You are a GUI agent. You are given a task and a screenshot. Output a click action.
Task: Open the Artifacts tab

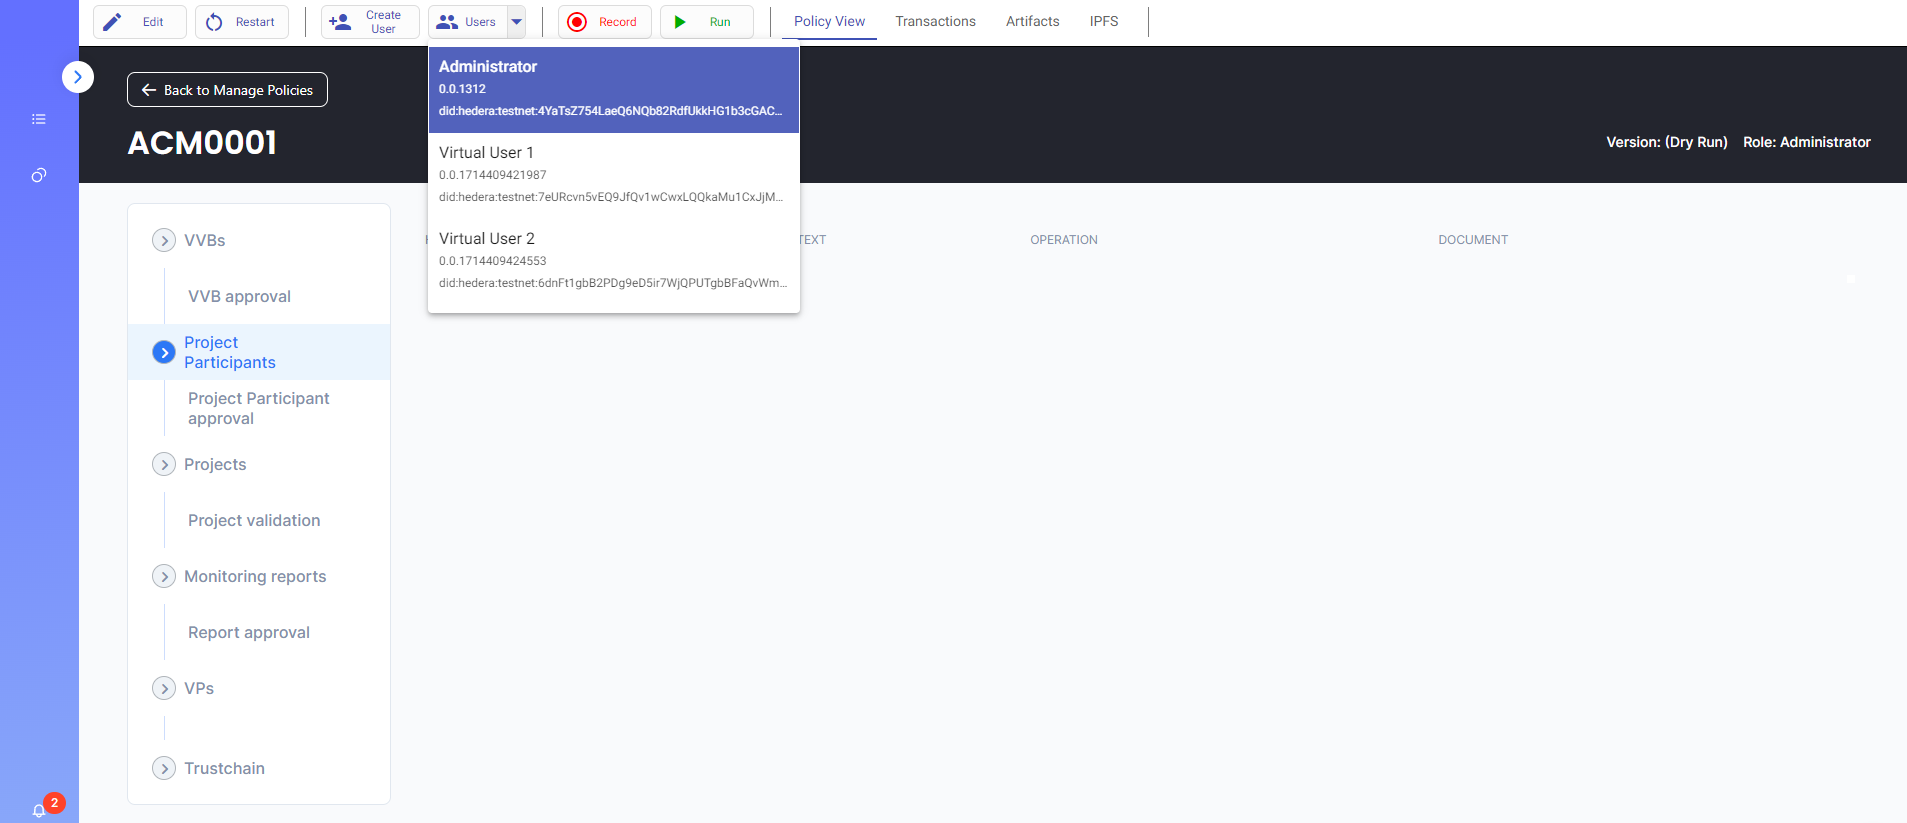coord(1032,22)
